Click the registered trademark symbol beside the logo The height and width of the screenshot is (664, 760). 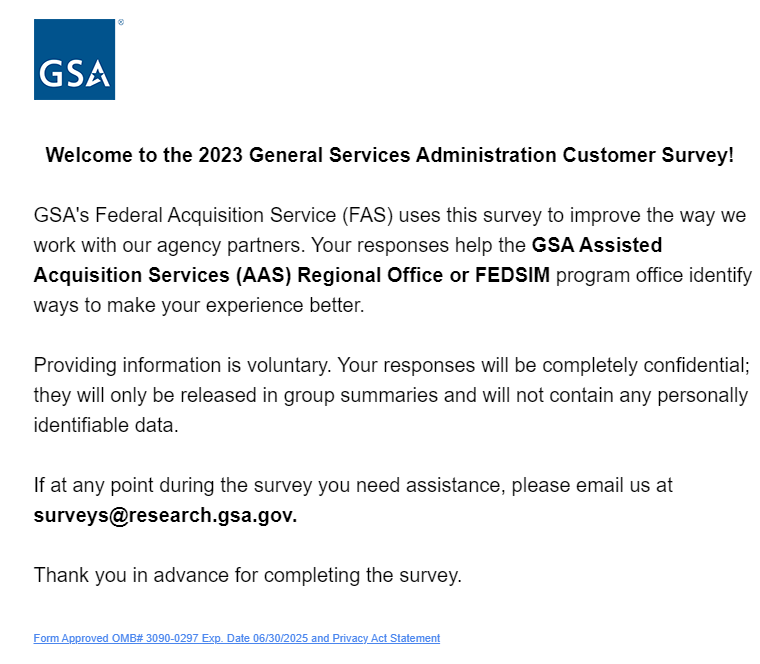tap(121, 22)
